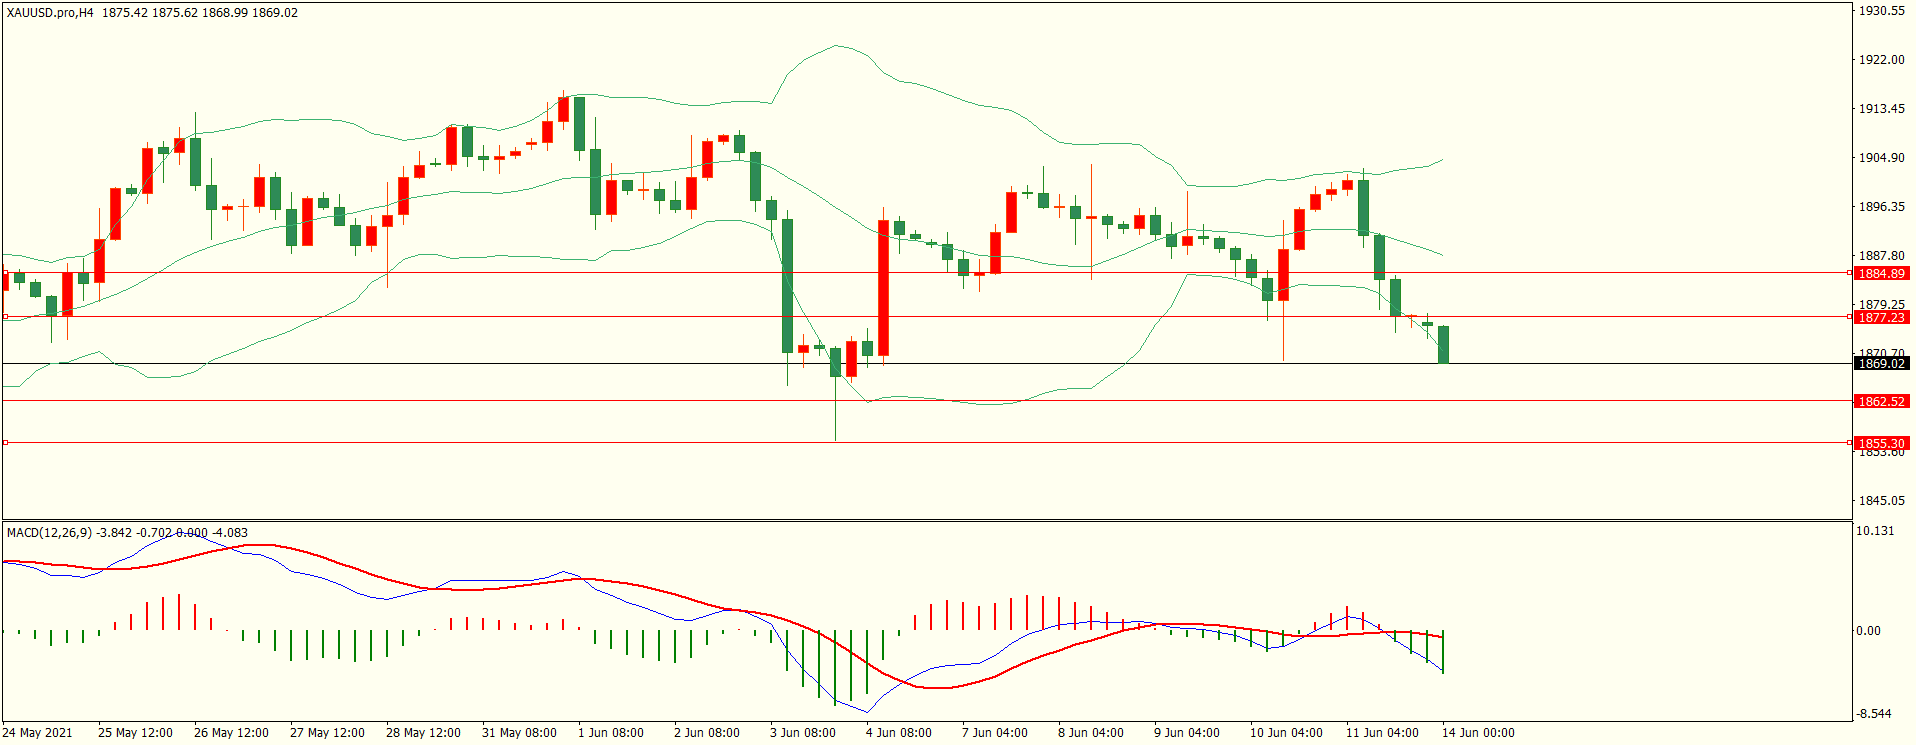Click the last MACD histogram bar
Image resolution: width=1916 pixels, height=745 pixels.
coord(1443,652)
